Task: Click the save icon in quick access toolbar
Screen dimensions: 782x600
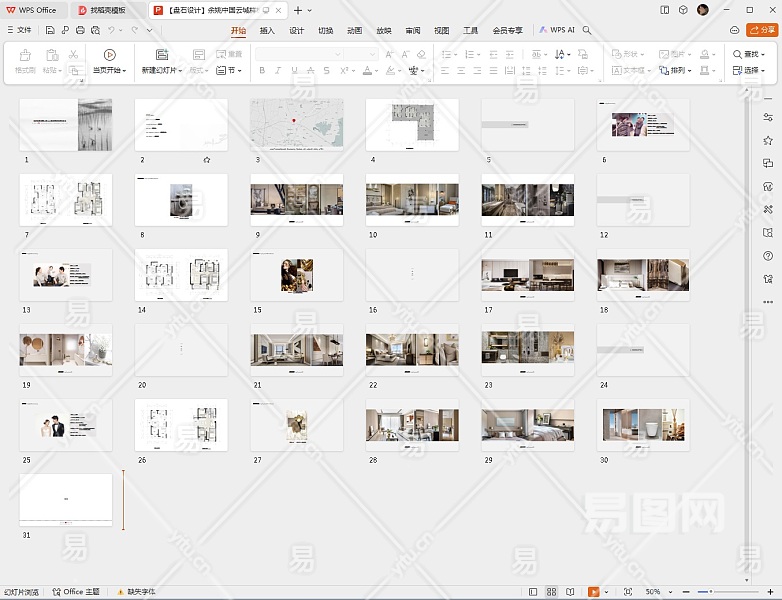Action: pos(51,30)
